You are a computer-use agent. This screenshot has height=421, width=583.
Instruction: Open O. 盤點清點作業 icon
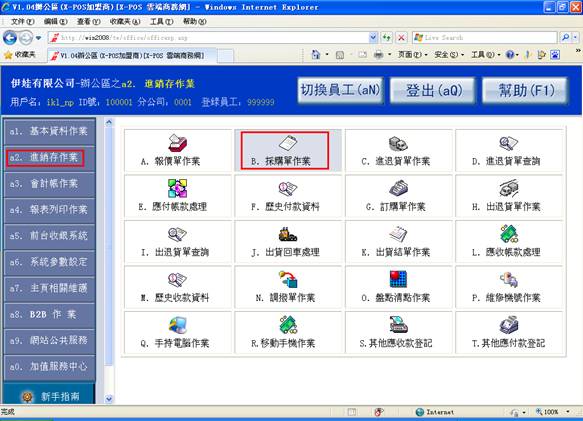(x=398, y=279)
